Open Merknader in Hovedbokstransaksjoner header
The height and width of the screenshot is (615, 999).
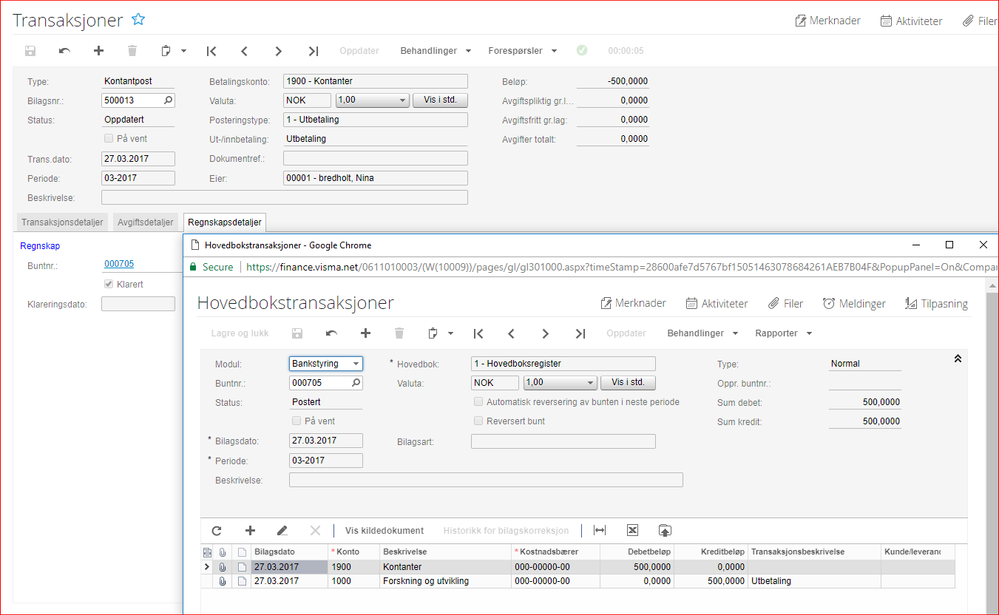coord(633,303)
